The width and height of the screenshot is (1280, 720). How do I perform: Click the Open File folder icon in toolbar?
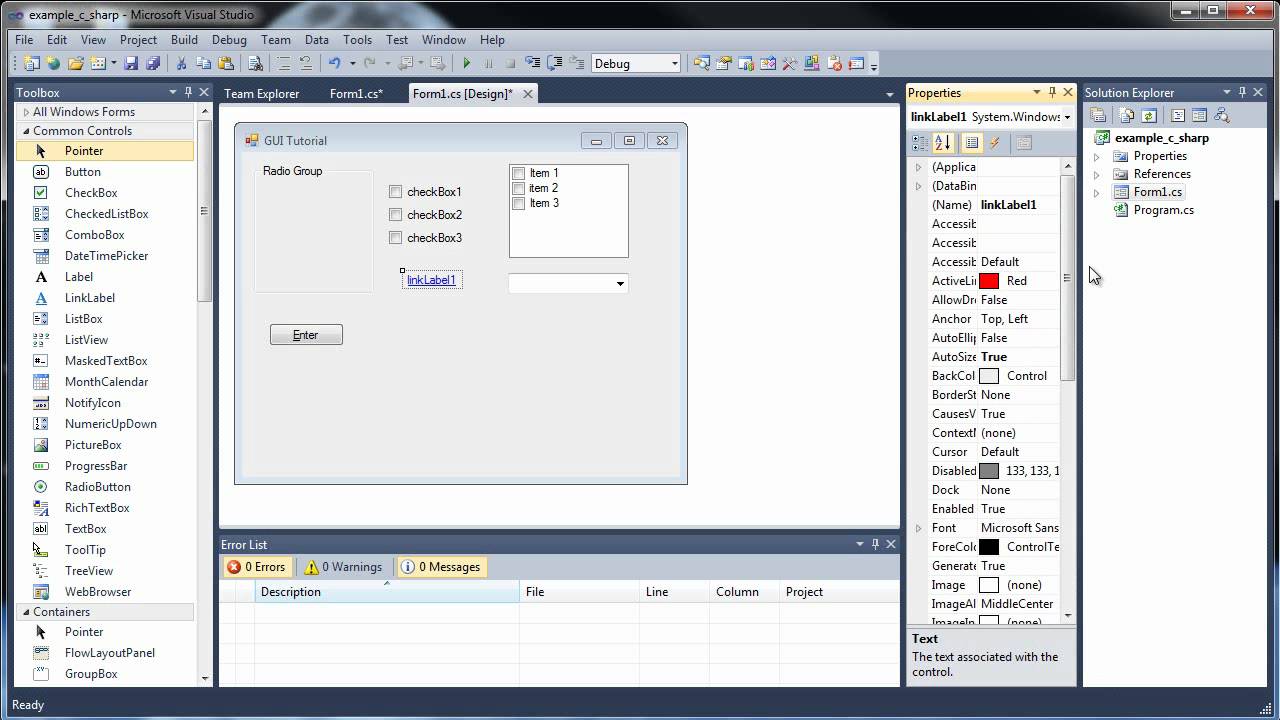[x=76, y=63]
